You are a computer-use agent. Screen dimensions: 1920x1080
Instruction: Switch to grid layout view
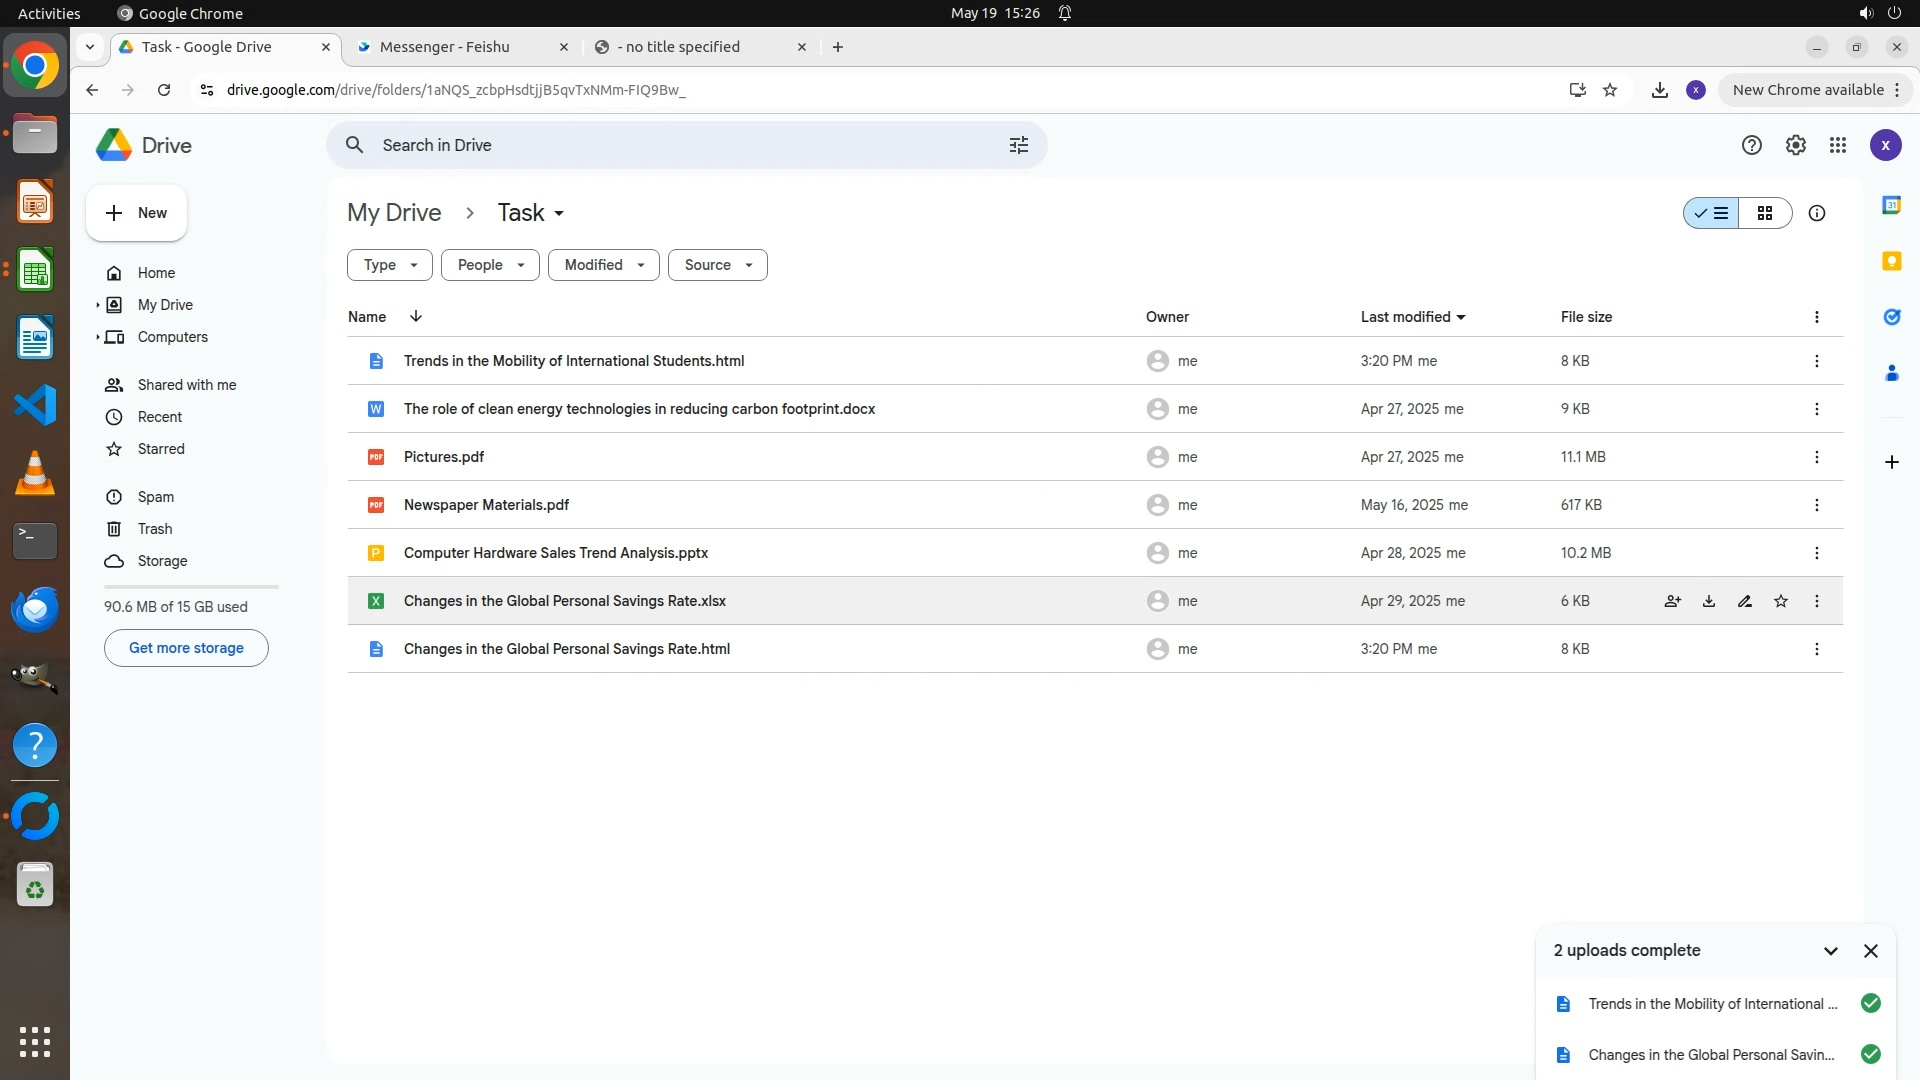click(x=1765, y=213)
